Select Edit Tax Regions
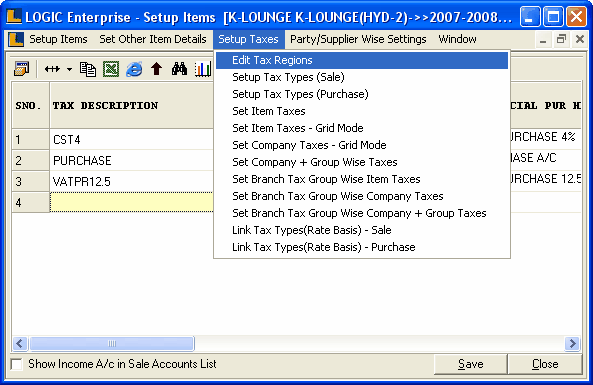593x385 pixels. click(362, 60)
